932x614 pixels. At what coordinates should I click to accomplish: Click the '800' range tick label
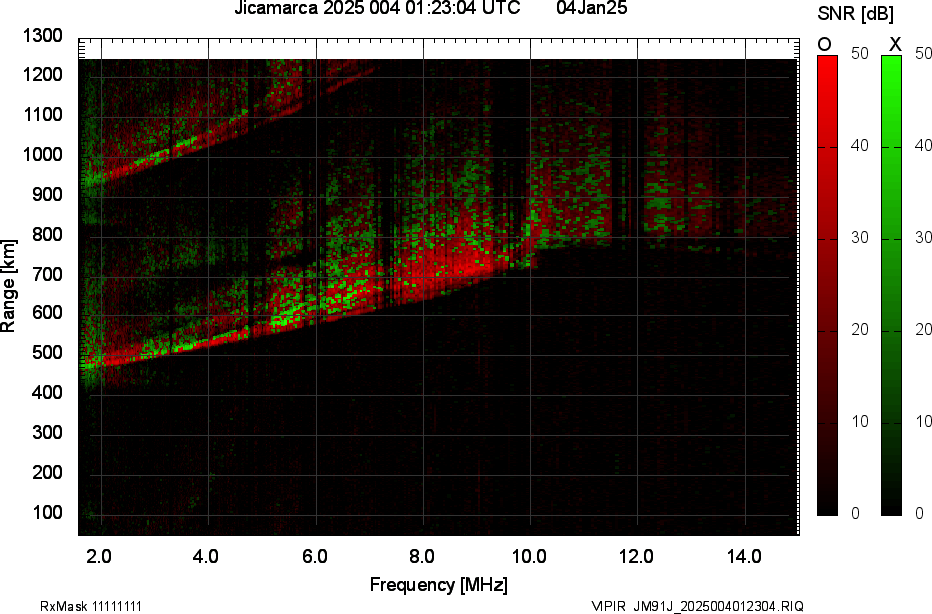point(48,234)
